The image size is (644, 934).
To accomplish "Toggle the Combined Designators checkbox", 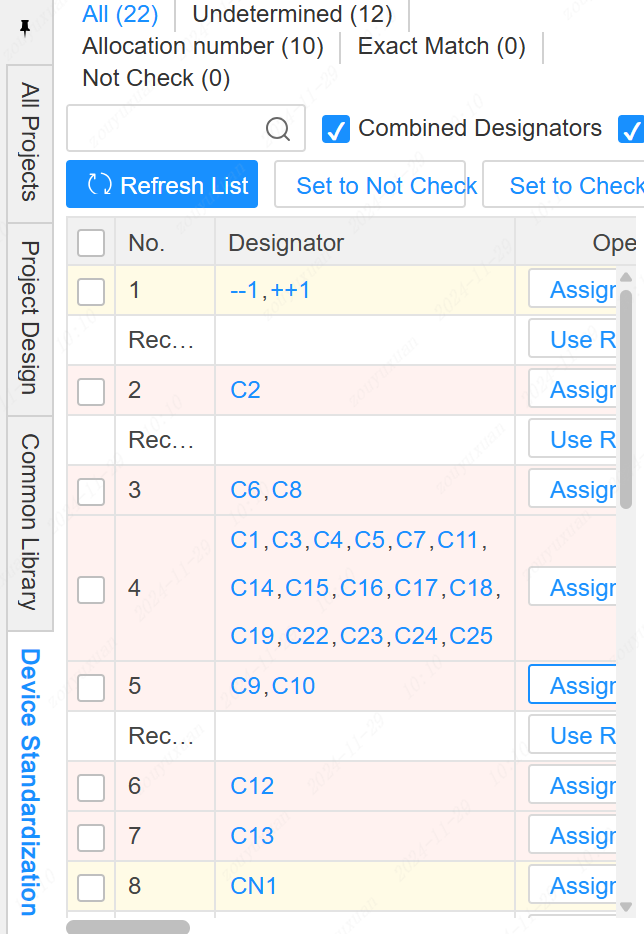I will click(x=336, y=129).
